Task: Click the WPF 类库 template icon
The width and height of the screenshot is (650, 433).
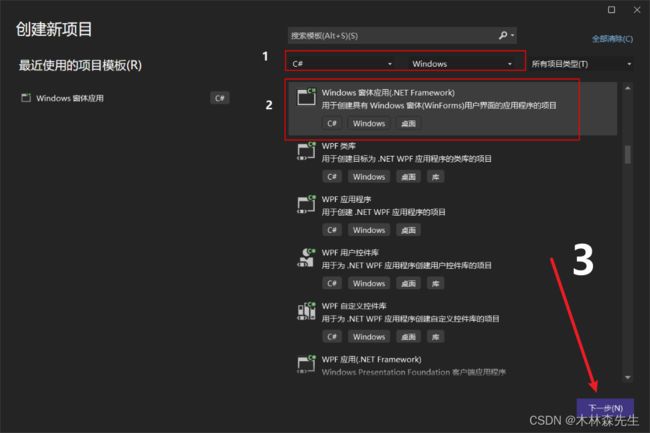Action: (x=306, y=150)
